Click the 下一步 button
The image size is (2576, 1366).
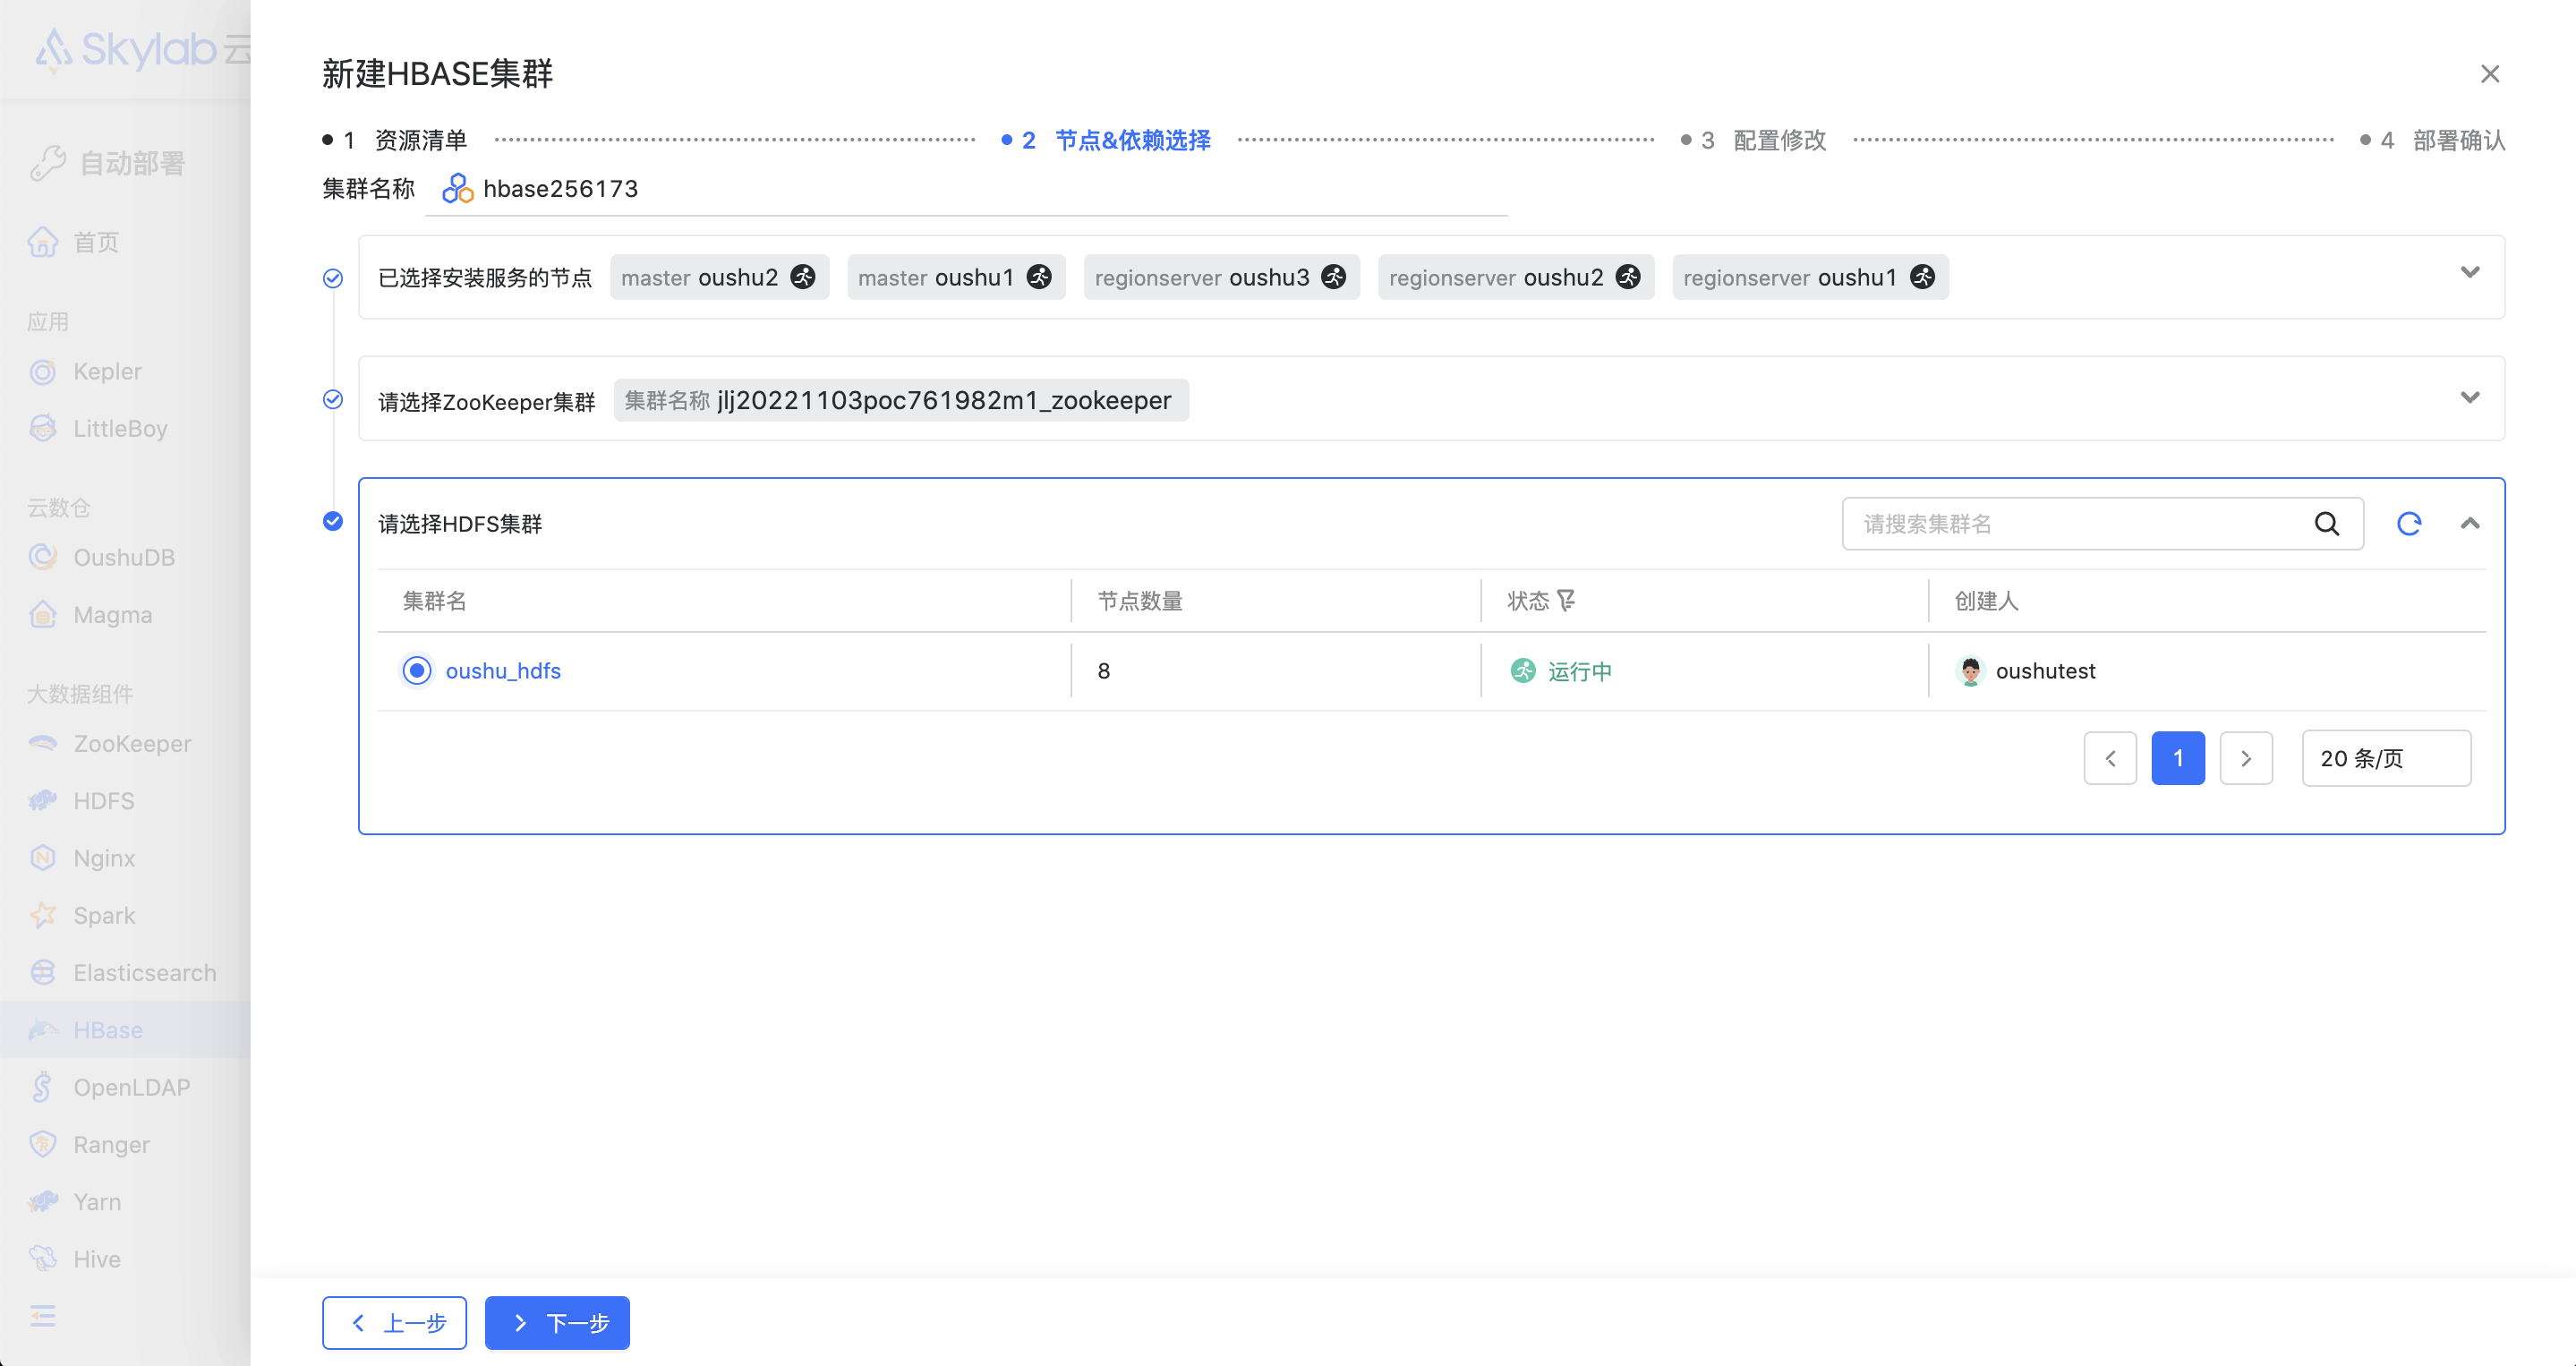(557, 1323)
